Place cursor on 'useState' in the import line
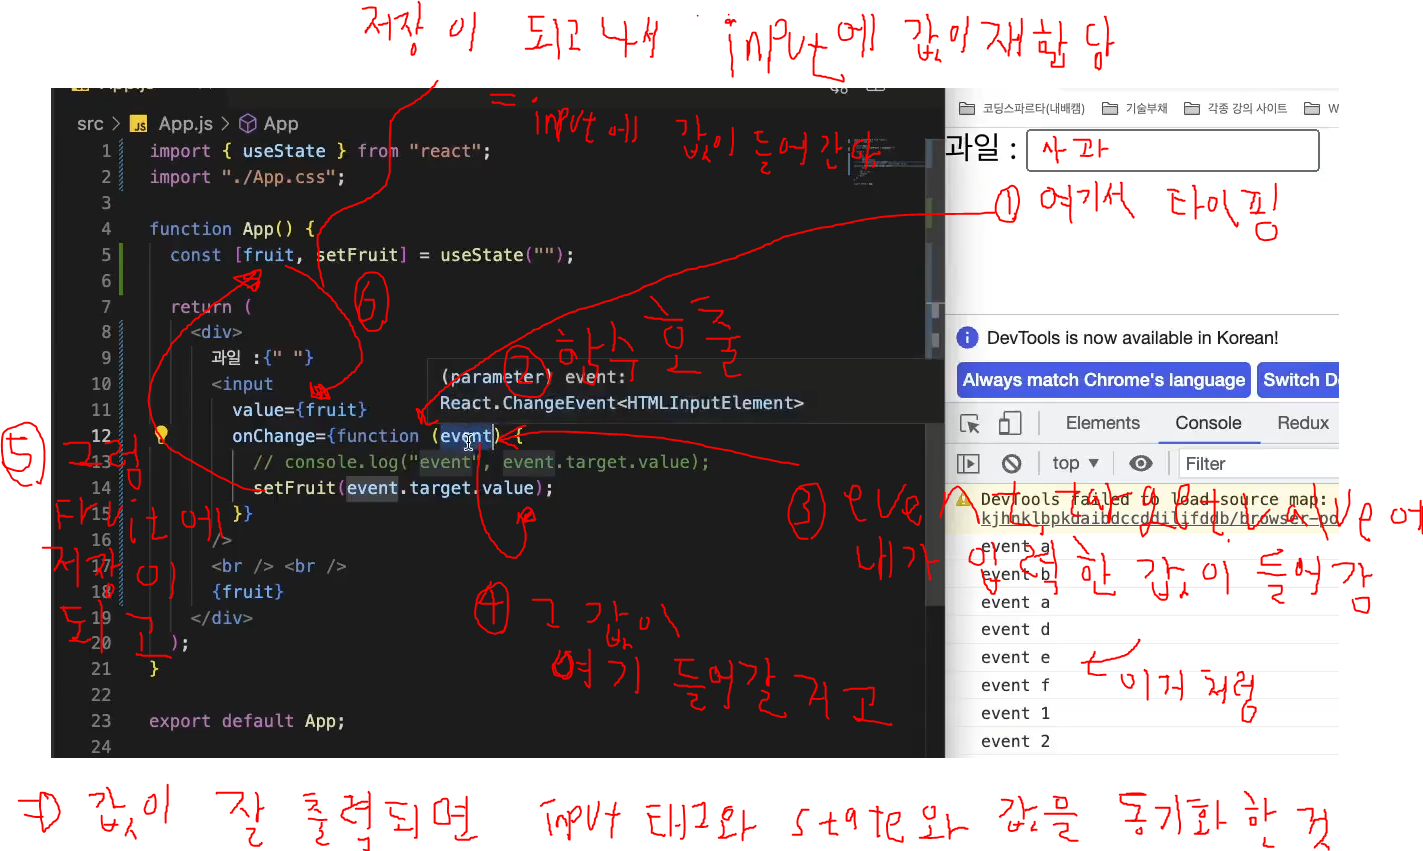This screenshot has height=851, width=1423. 284,151
